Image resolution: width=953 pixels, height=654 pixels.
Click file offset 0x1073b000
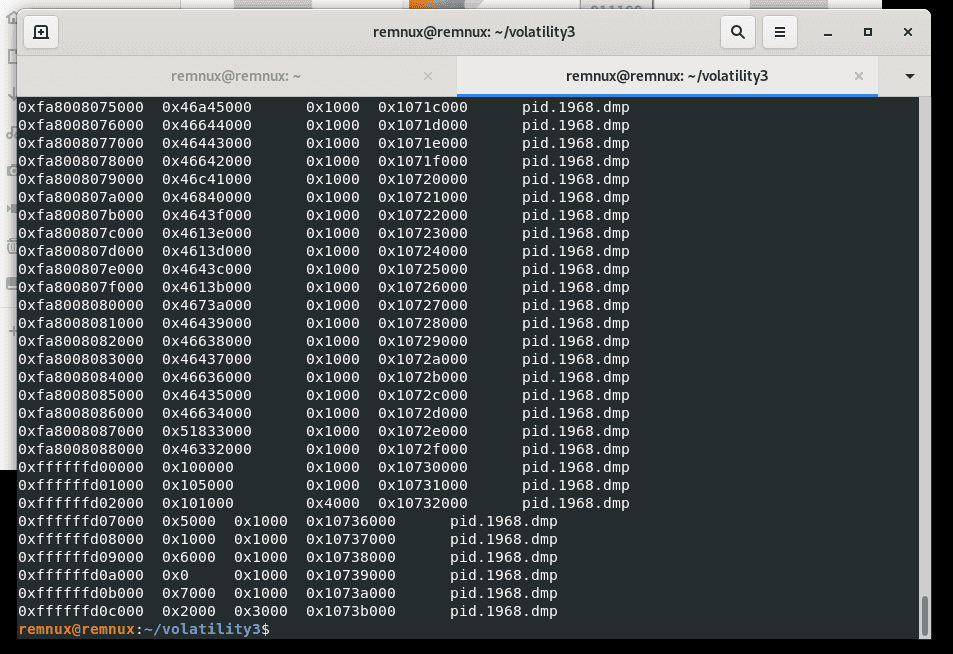pos(351,611)
